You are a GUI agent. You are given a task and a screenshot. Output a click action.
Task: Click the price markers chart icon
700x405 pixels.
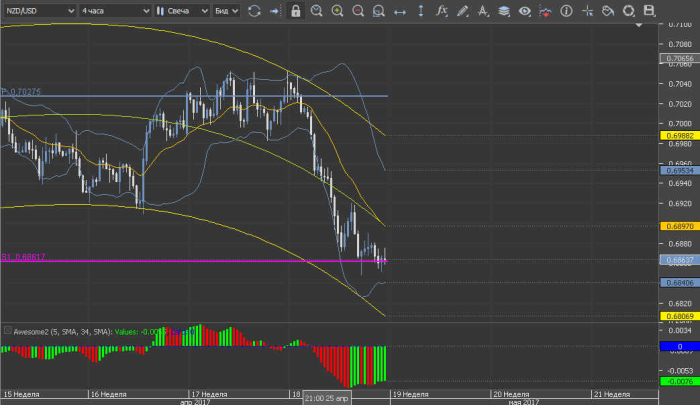click(546, 11)
